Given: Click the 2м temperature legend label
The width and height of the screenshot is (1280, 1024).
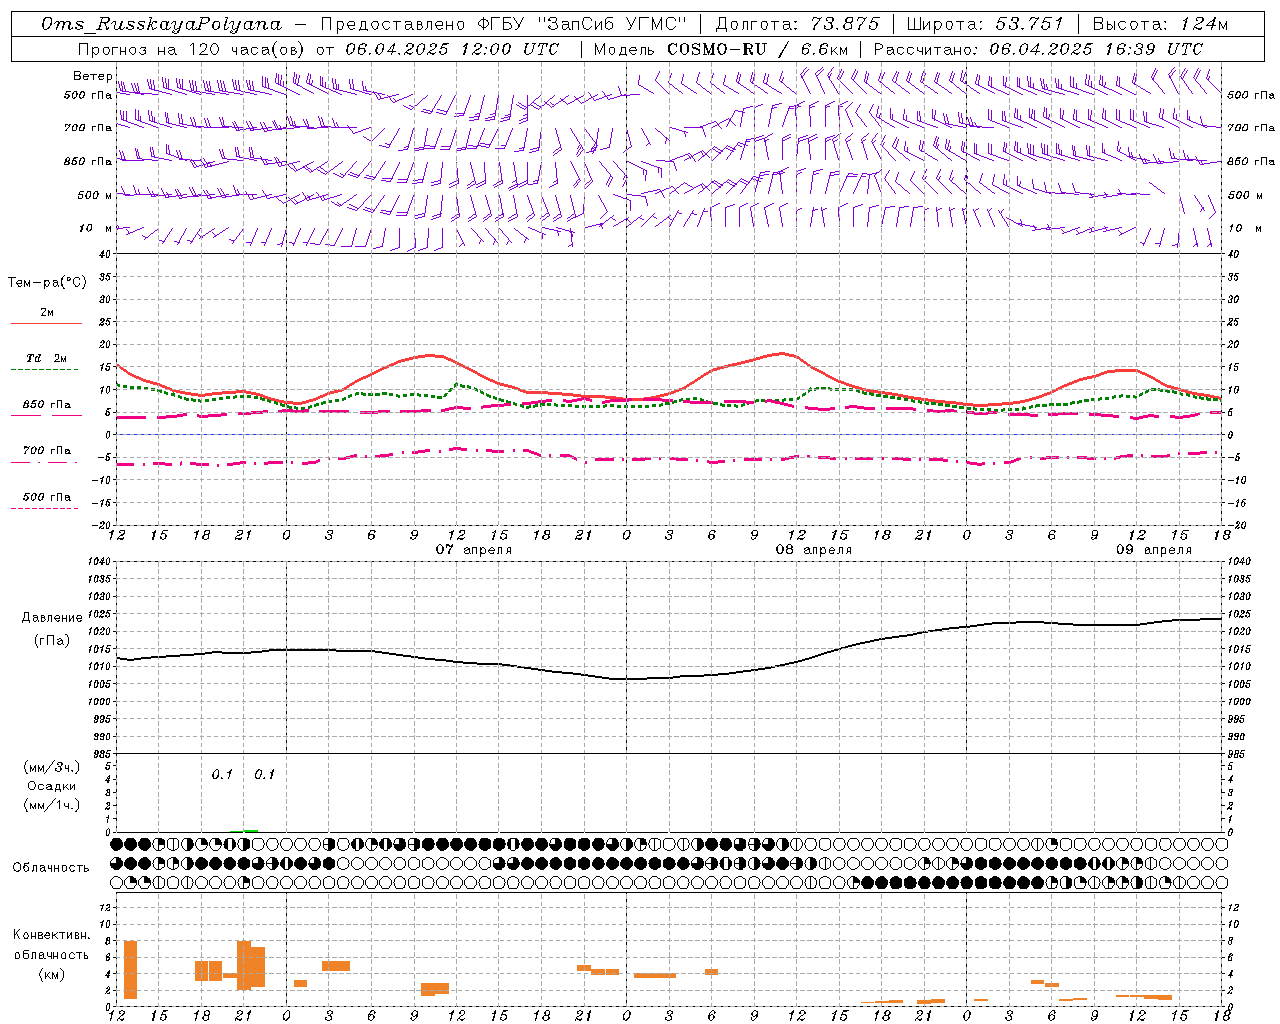Looking at the screenshot, I should click(47, 312).
